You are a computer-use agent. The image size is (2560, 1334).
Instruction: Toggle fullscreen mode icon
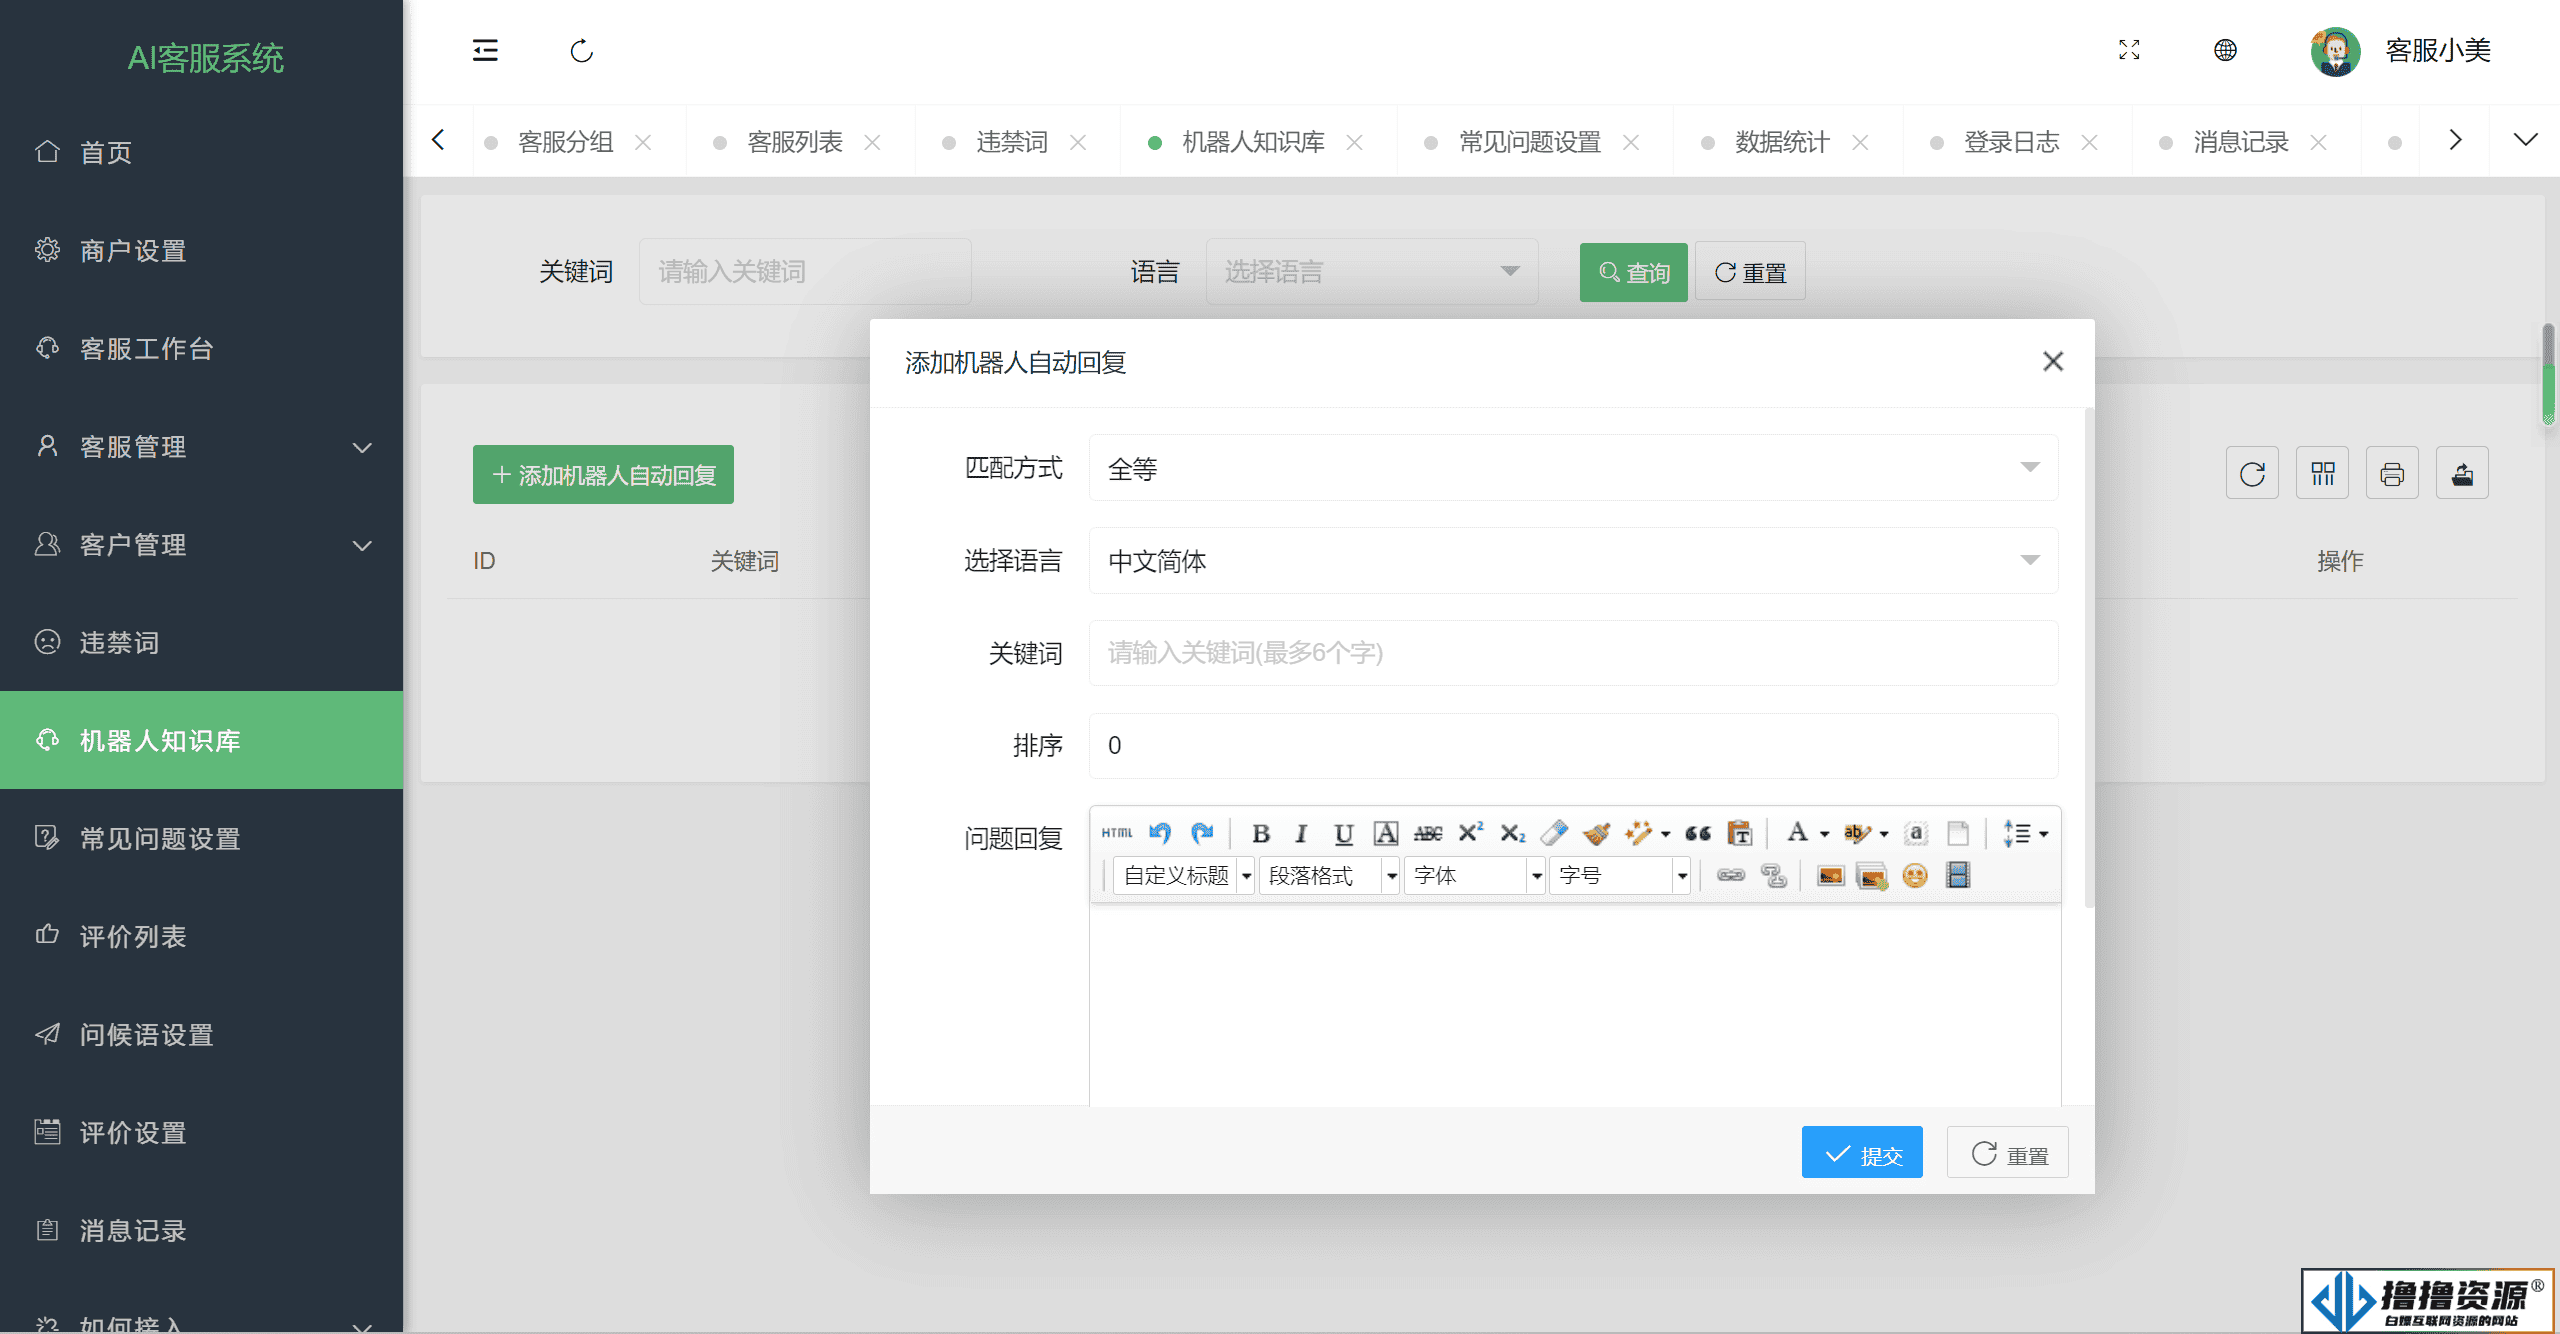point(2129,50)
